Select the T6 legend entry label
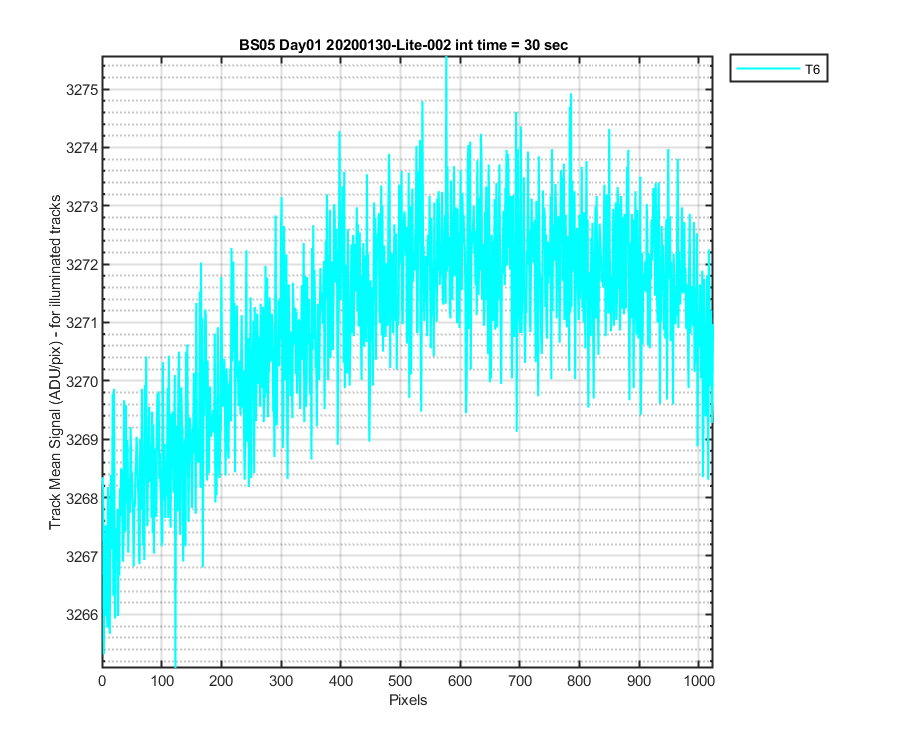The height and width of the screenshot is (750, 900). pyautogui.click(x=812, y=69)
